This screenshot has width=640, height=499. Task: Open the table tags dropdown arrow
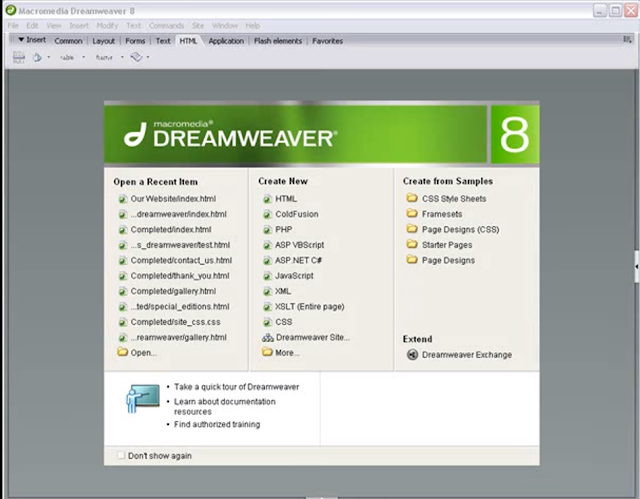pyautogui.click(x=84, y=57)
